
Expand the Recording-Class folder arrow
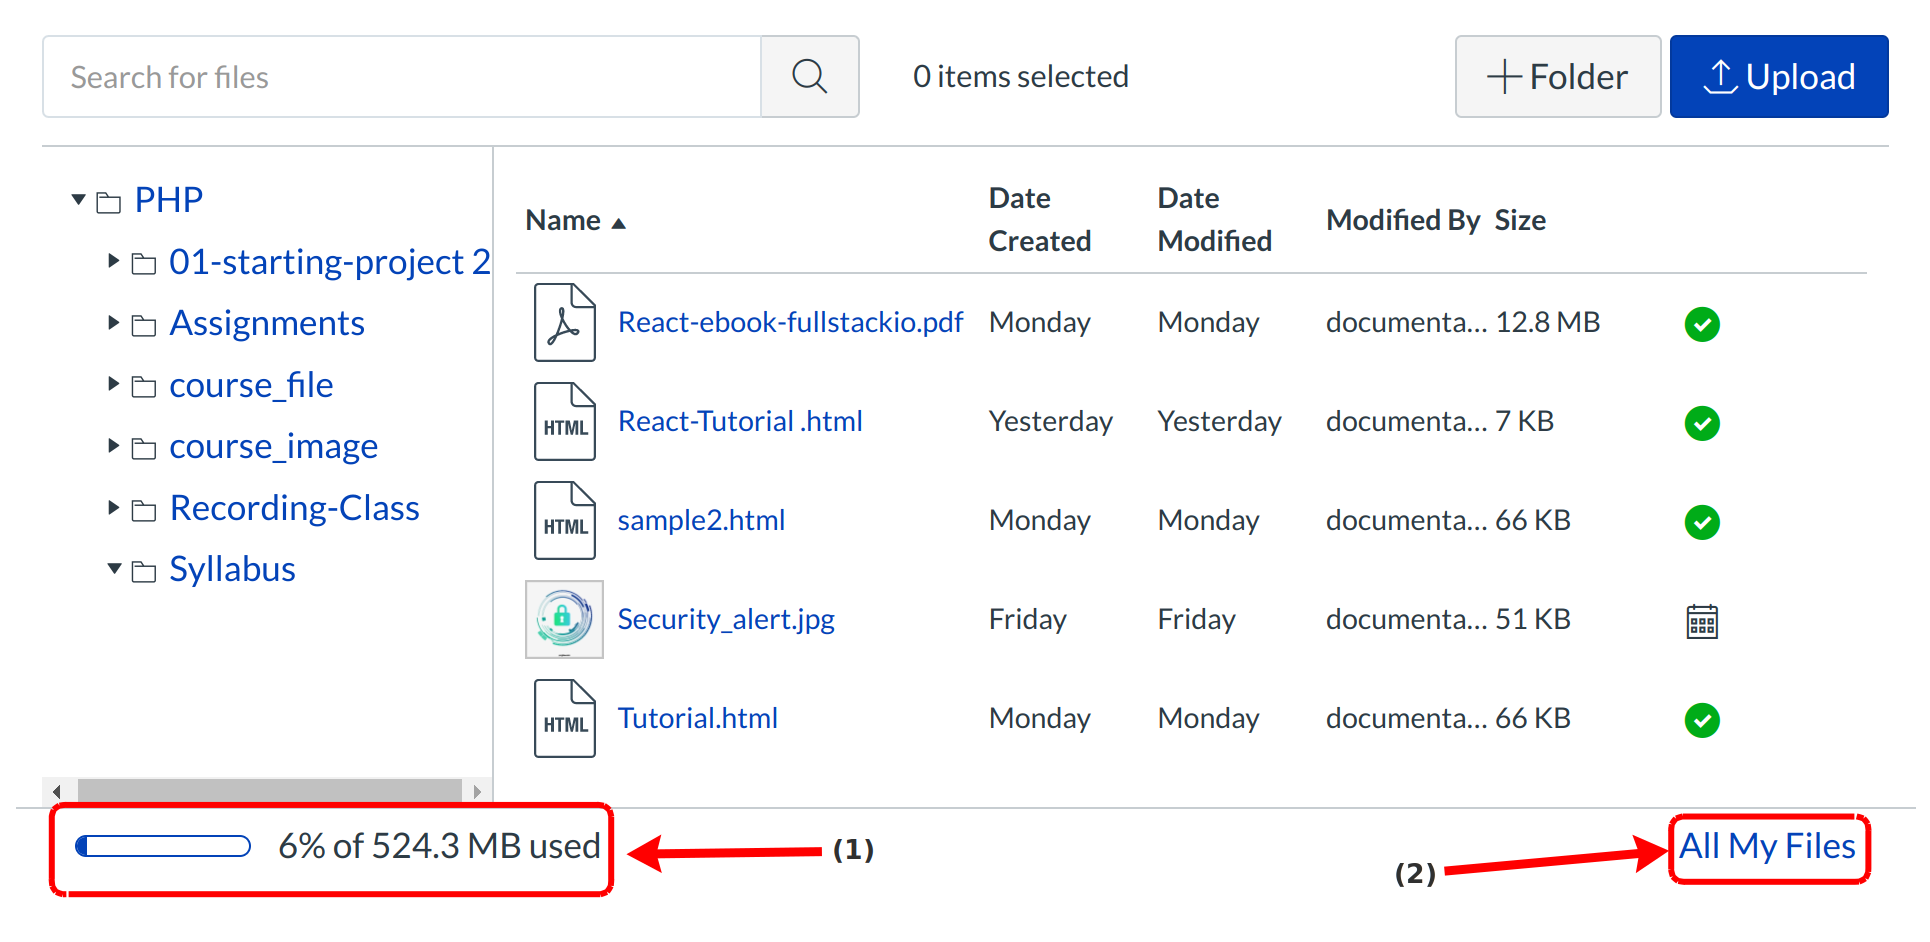(x=113, y=508)
